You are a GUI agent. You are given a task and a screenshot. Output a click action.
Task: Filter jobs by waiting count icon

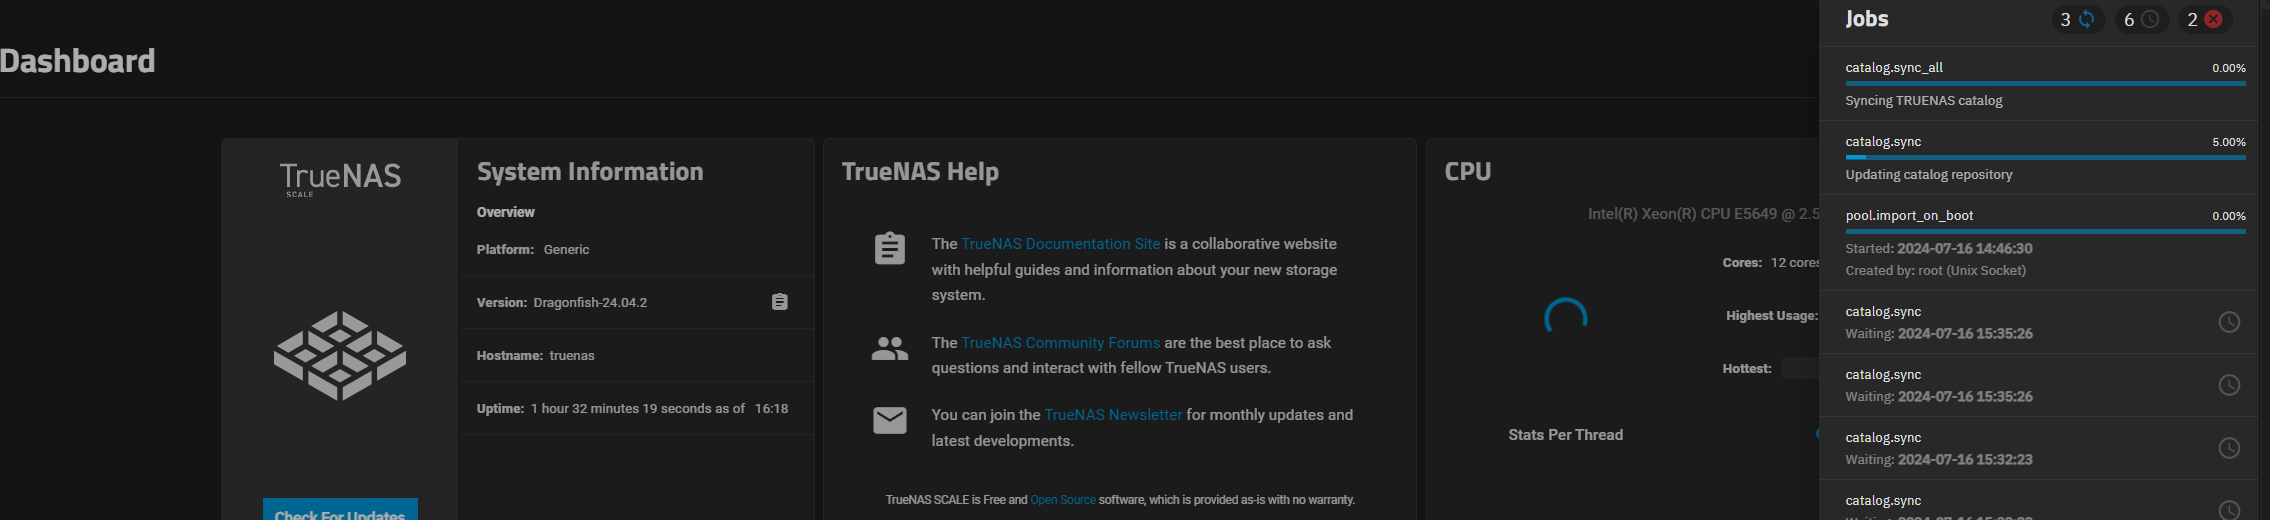pyautogui.click(x=2141, y=20)
